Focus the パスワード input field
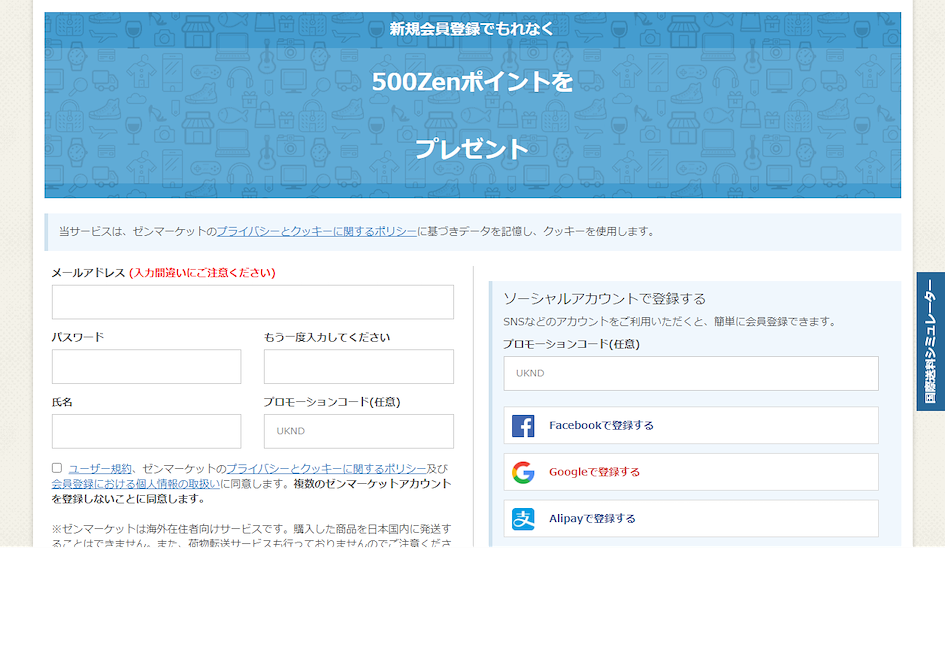Viewport: 945px width, 671px height. (146, 367)
